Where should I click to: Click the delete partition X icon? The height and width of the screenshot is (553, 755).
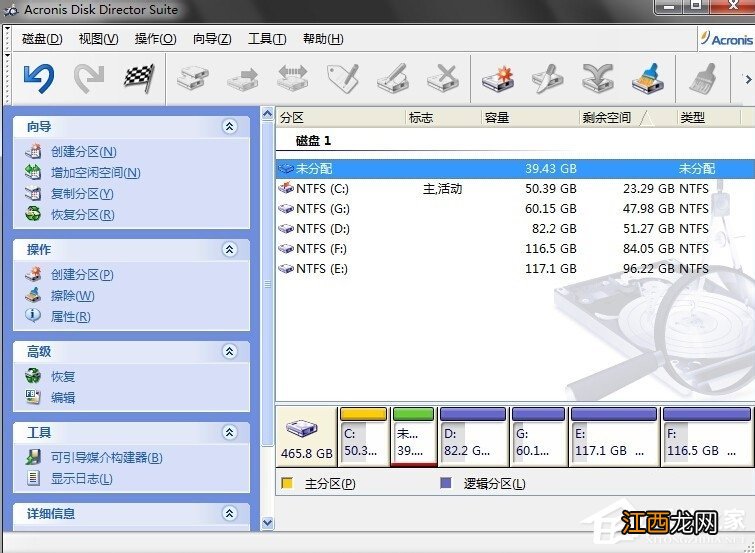[x=443, y=79]
